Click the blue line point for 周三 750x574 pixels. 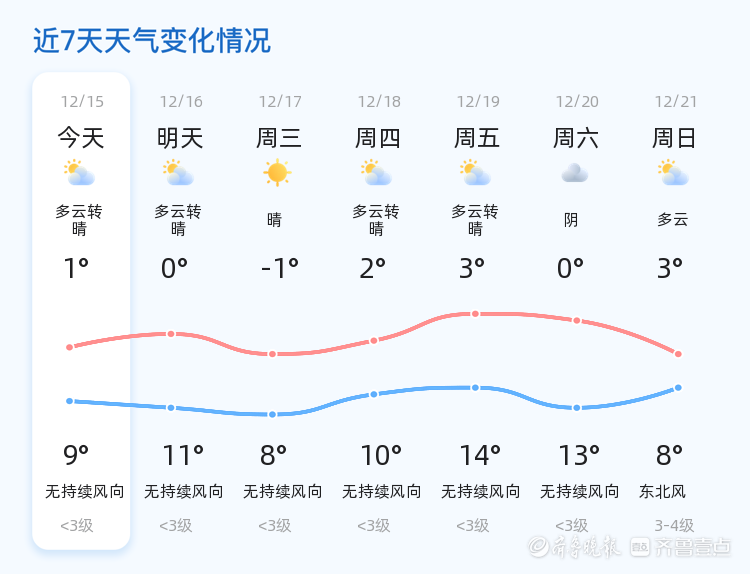[272, 414]
